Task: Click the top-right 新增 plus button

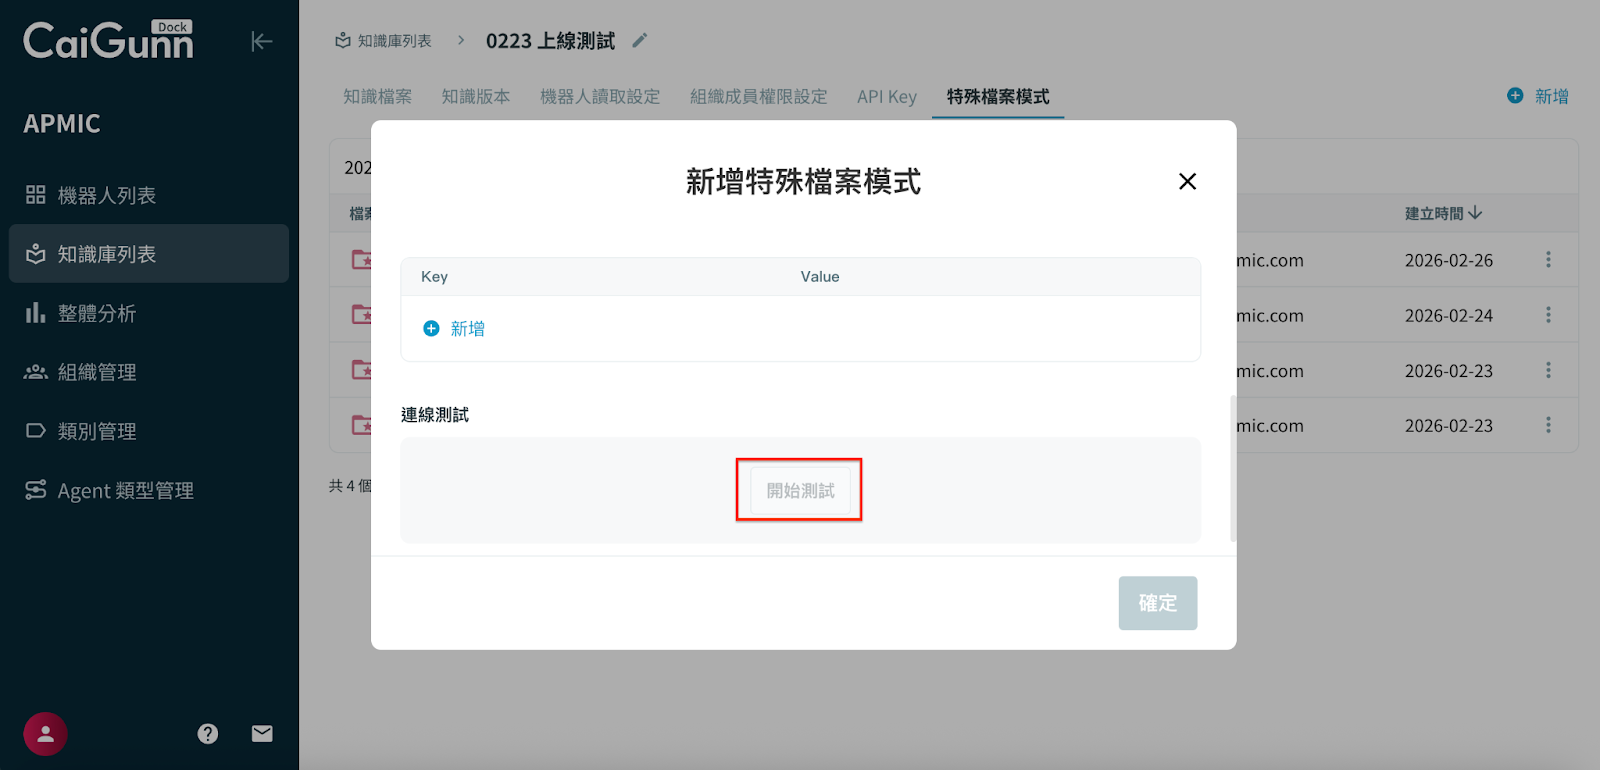Action: (1538, 96)
